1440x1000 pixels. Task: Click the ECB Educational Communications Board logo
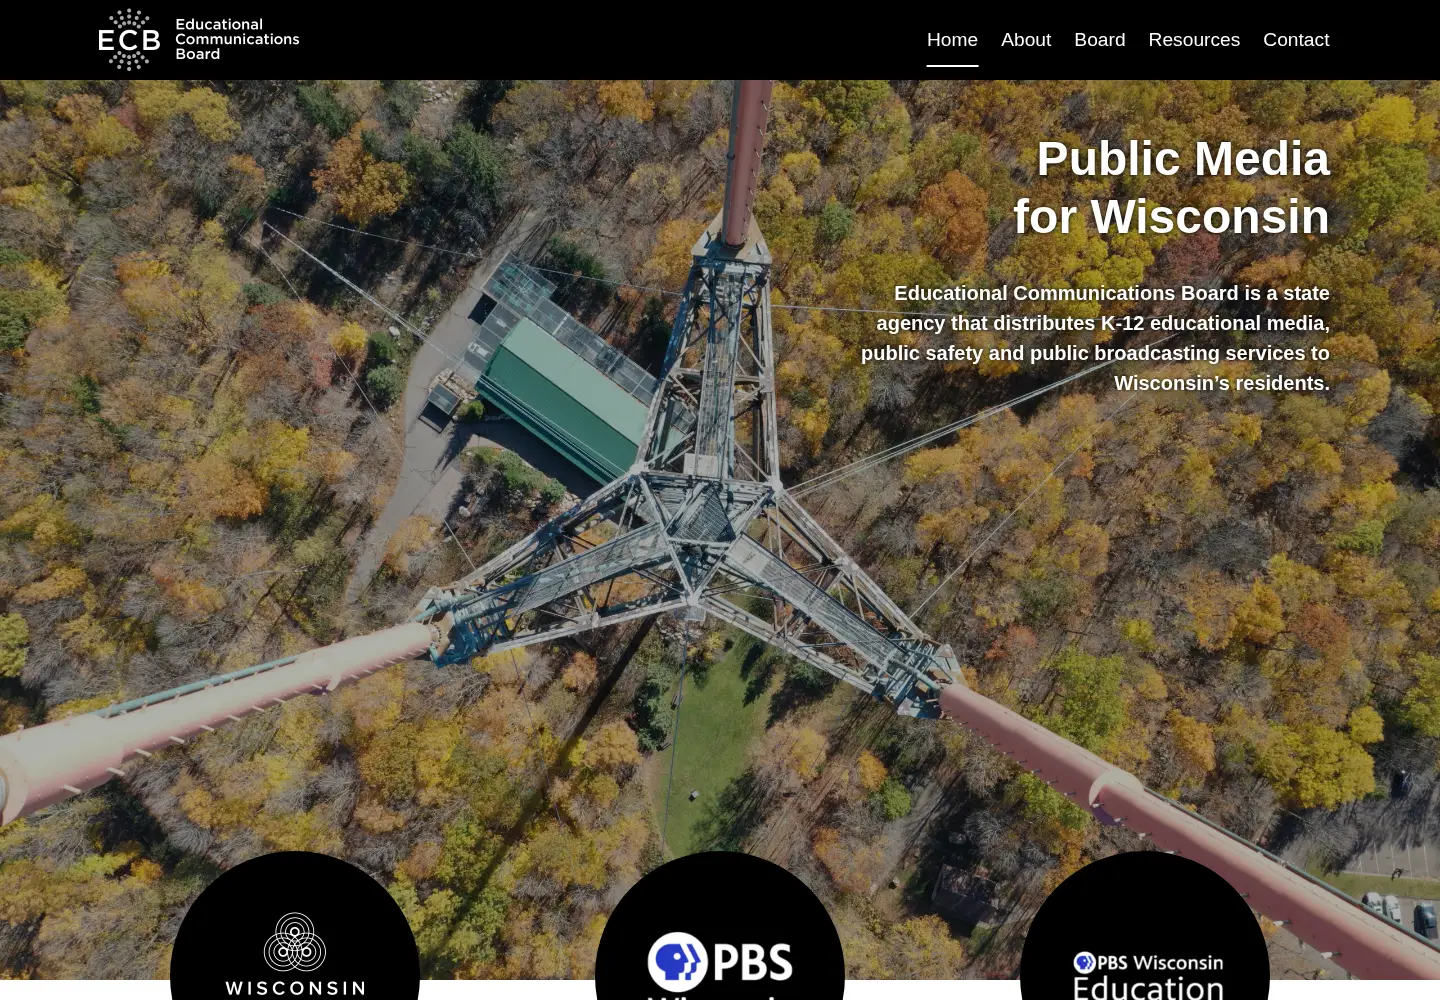point(199,40)
